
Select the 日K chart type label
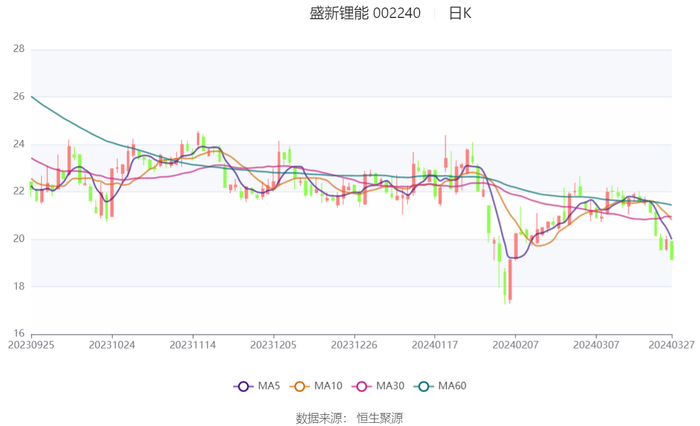(460, 14)
